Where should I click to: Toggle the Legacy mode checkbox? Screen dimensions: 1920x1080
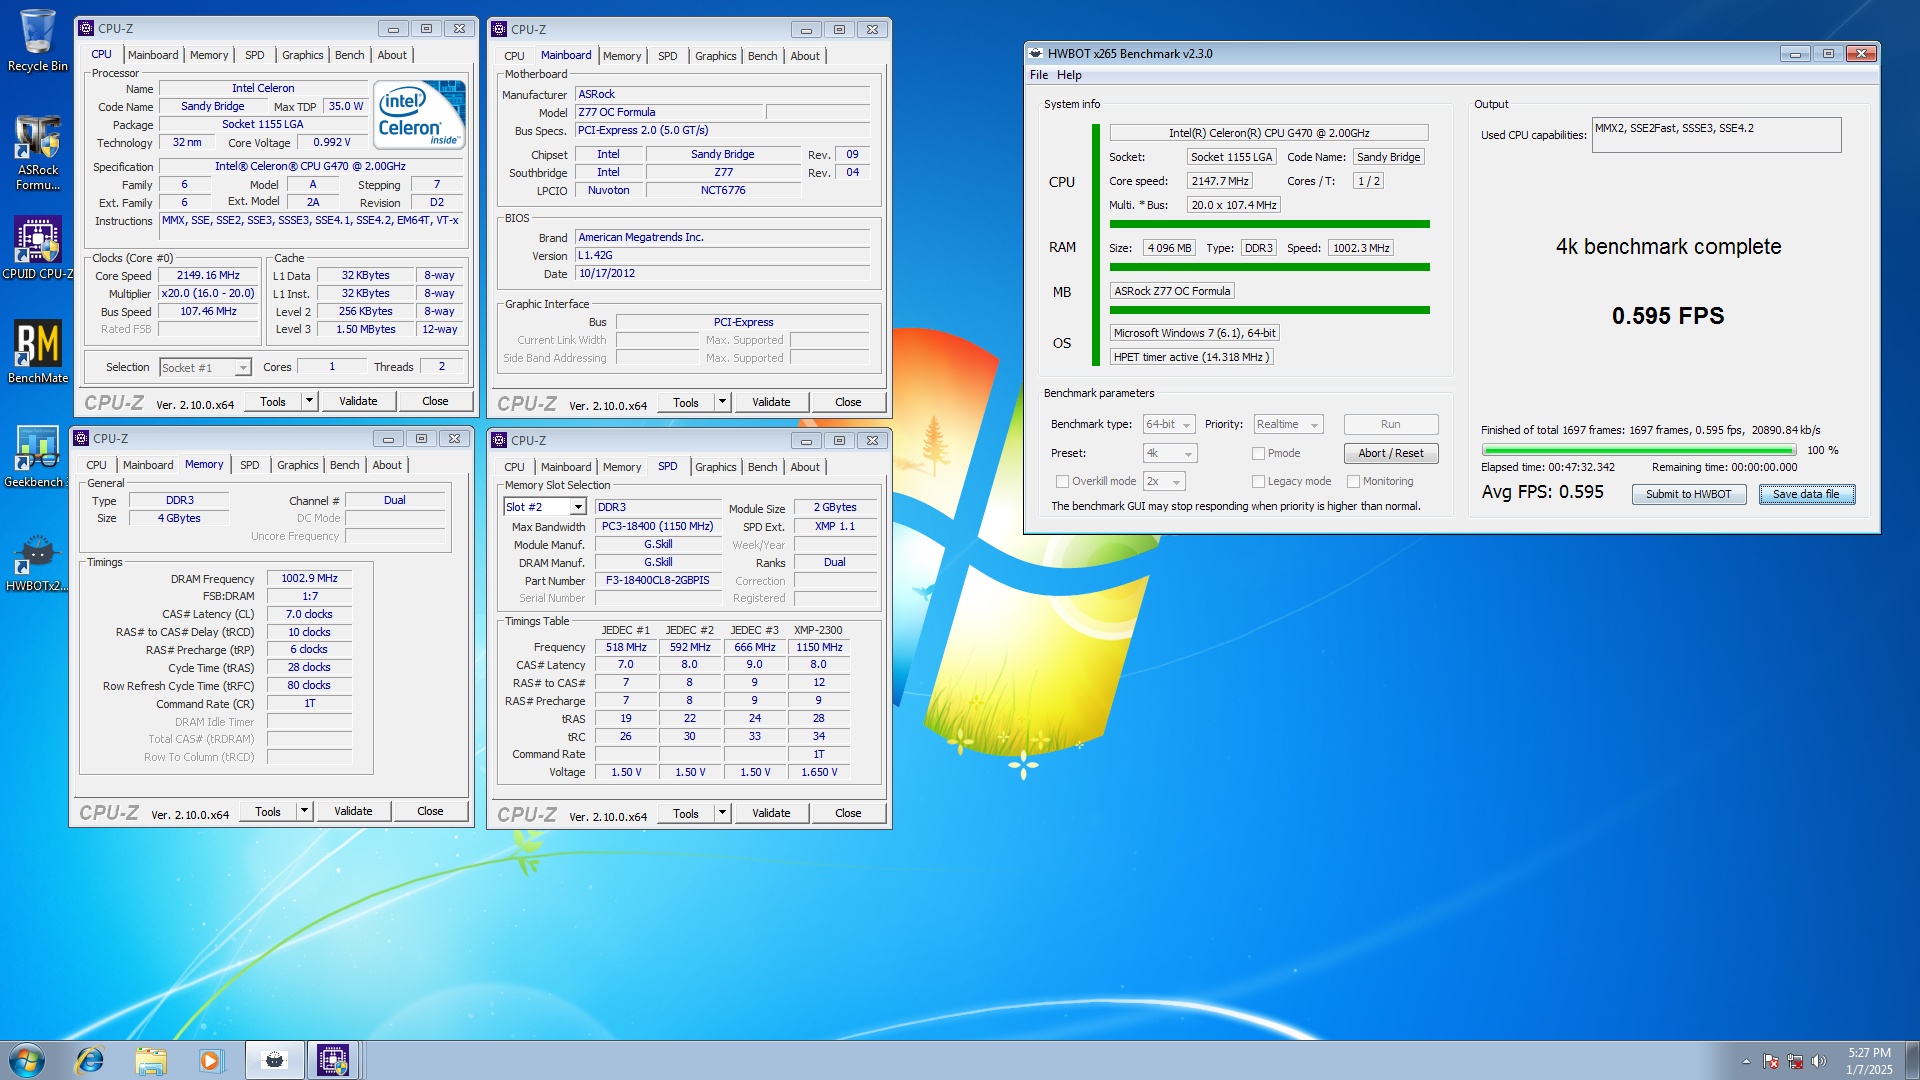pyautogui.click(x=1258, y=482)
